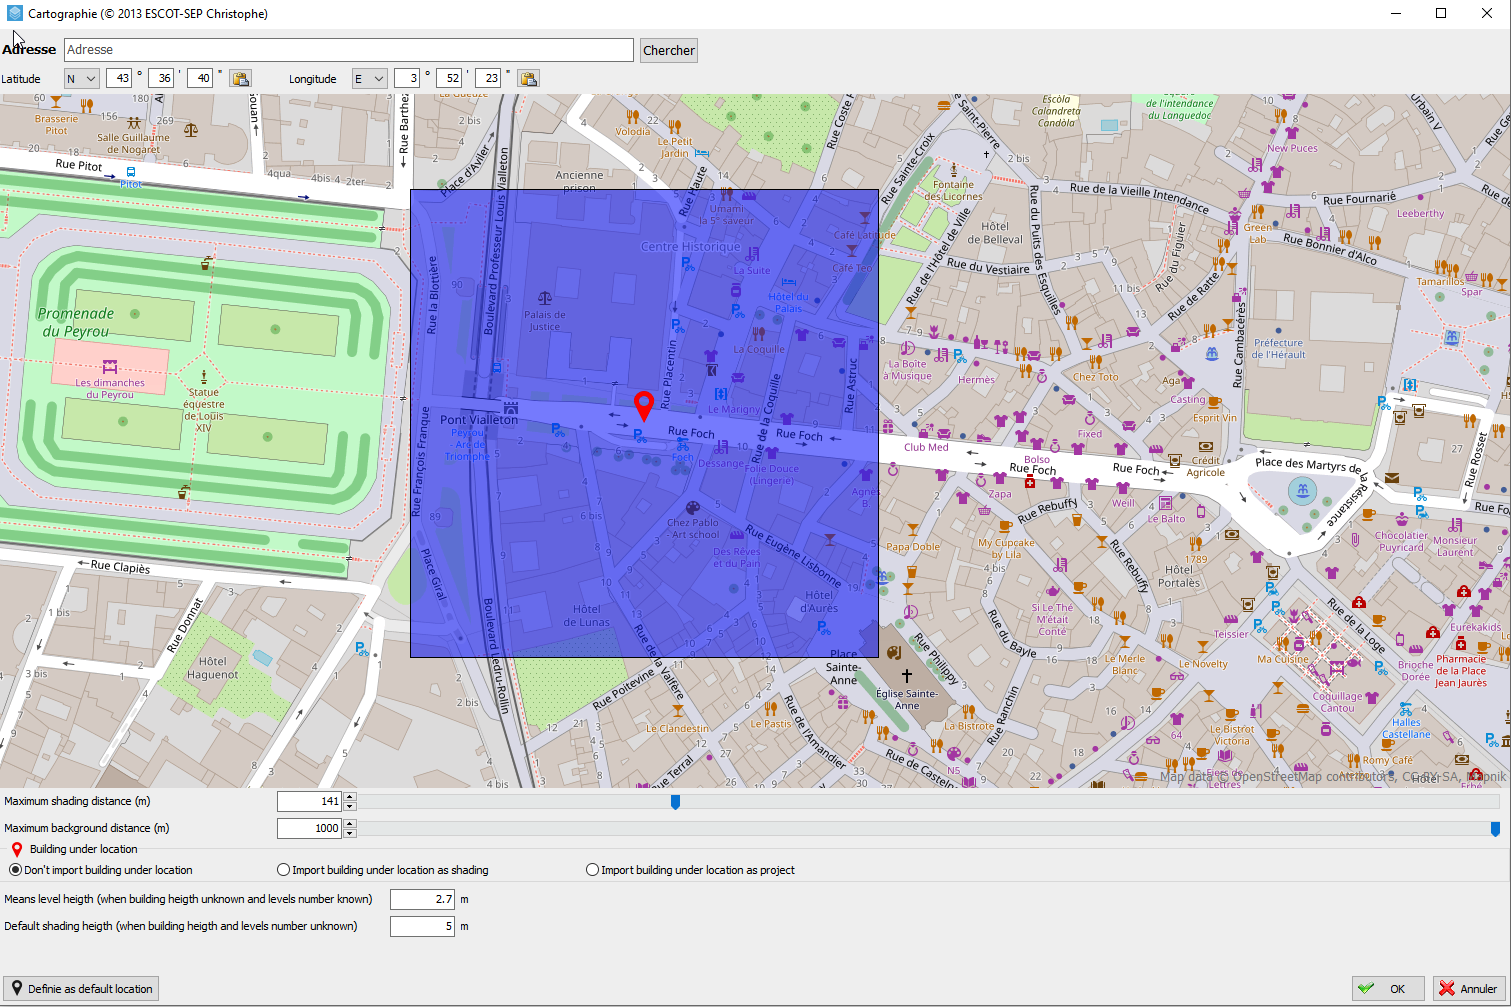The height and width of the screenshot is (1007, 1511).
Task: Click the Palais de Justice scales icon
Action: click(x=545, y=298)
